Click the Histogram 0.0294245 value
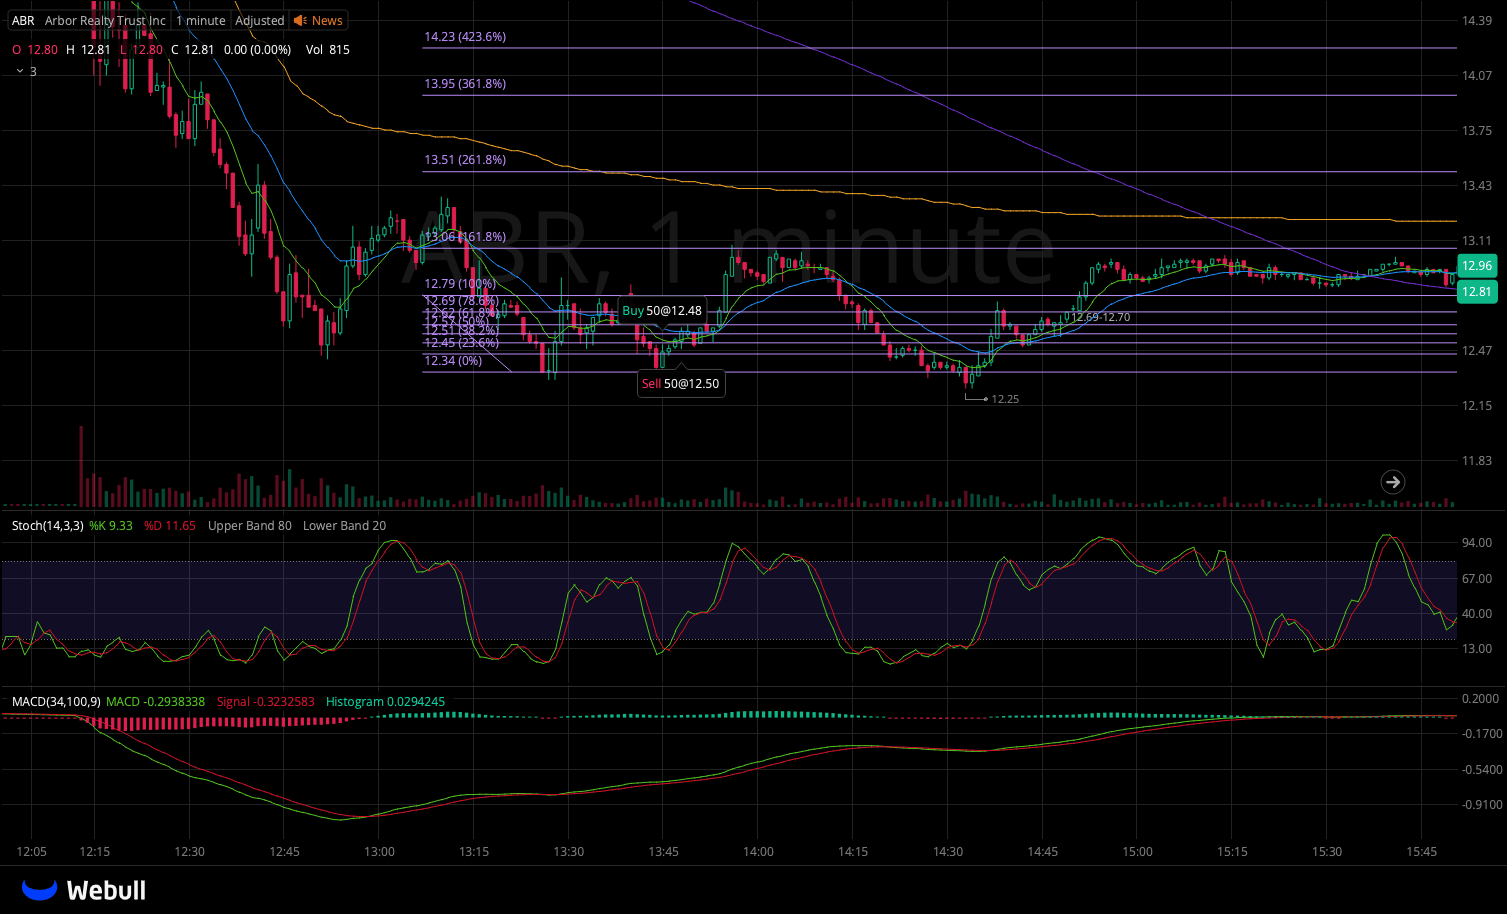The image size is (1507, 914). pos(385,701)
